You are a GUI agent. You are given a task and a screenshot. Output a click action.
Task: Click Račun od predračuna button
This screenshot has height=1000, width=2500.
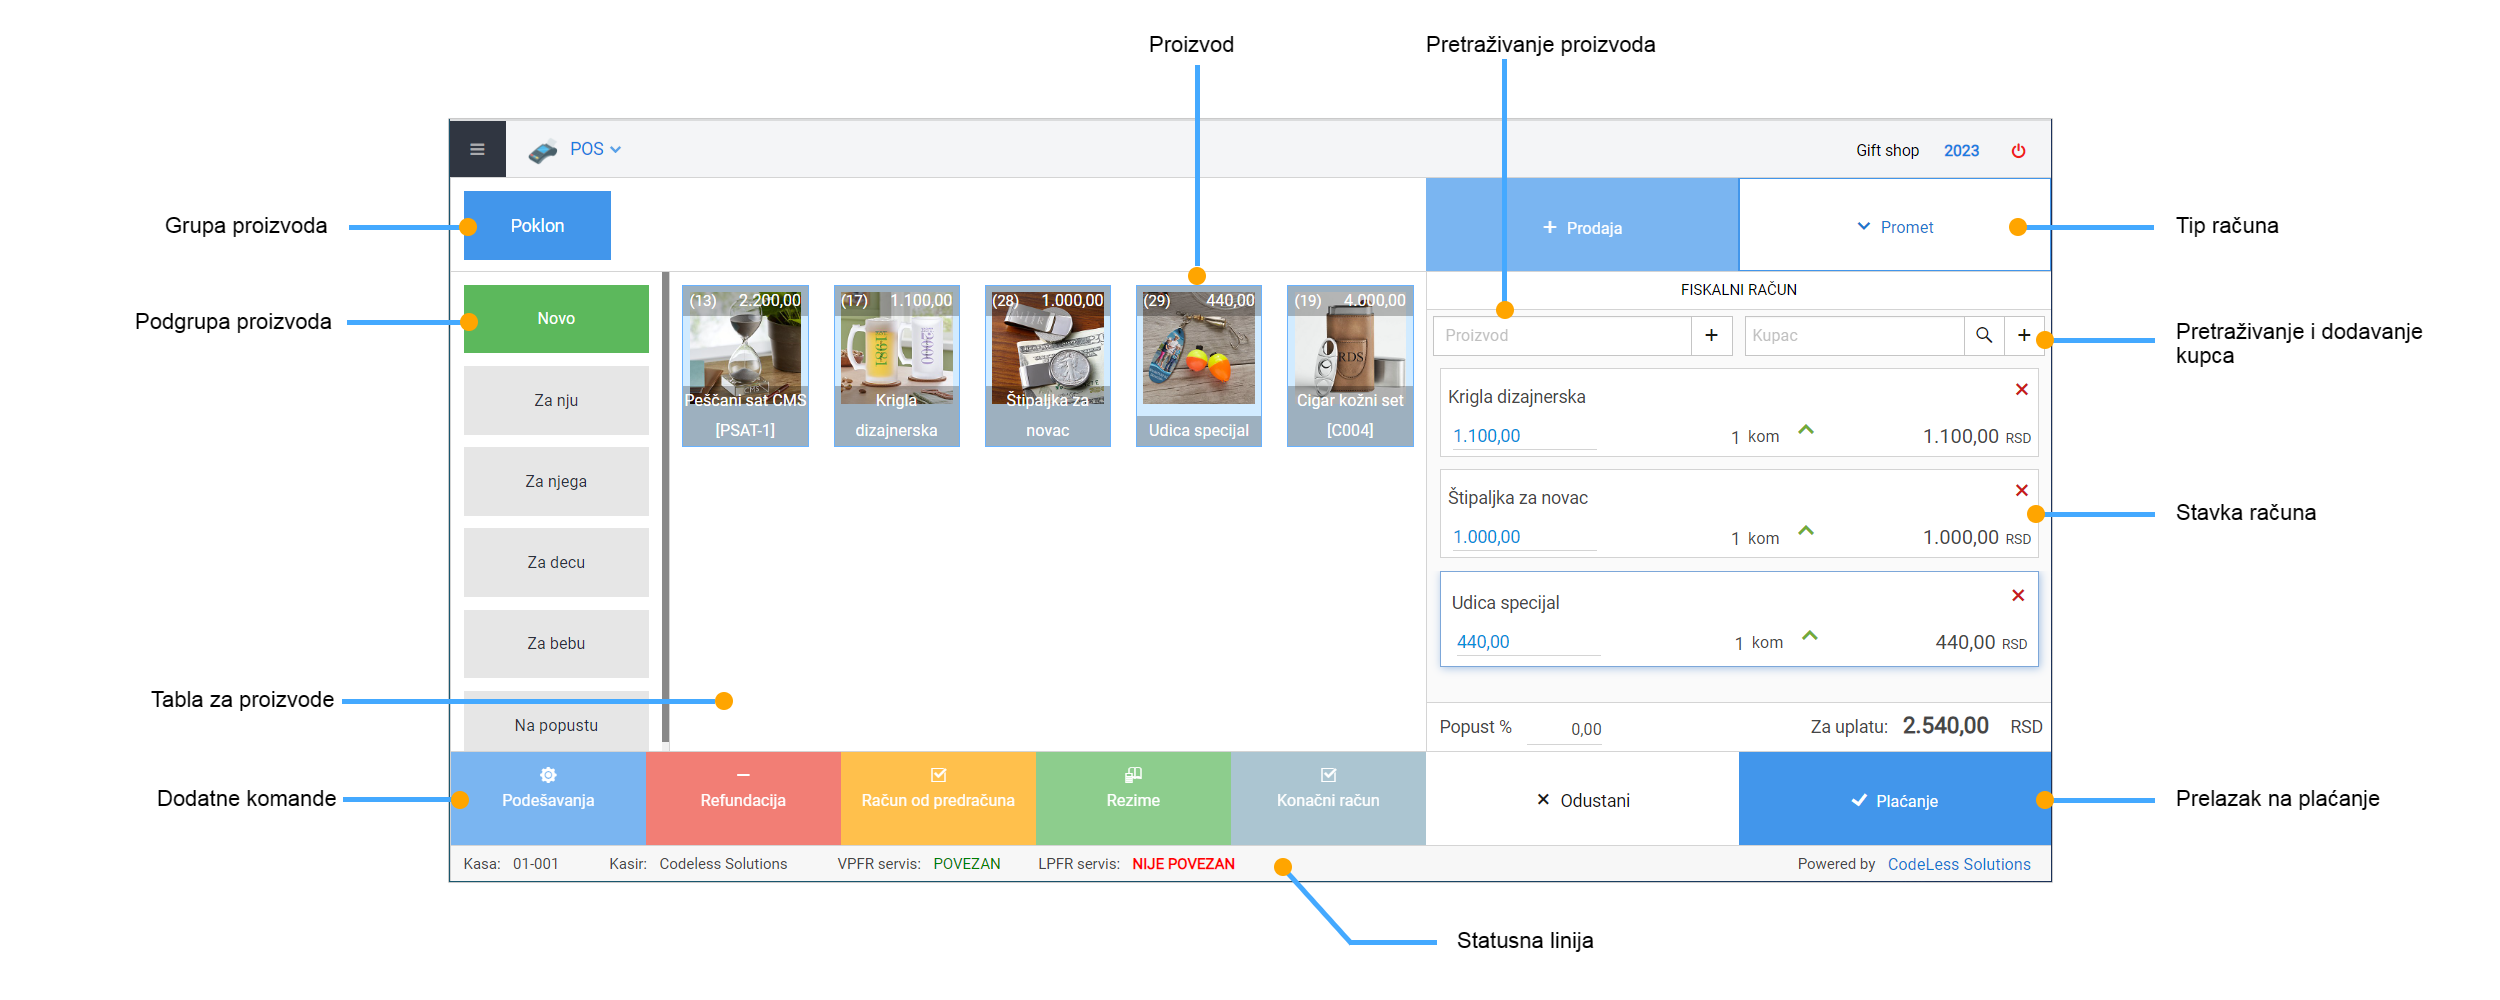tap(938, 798)
